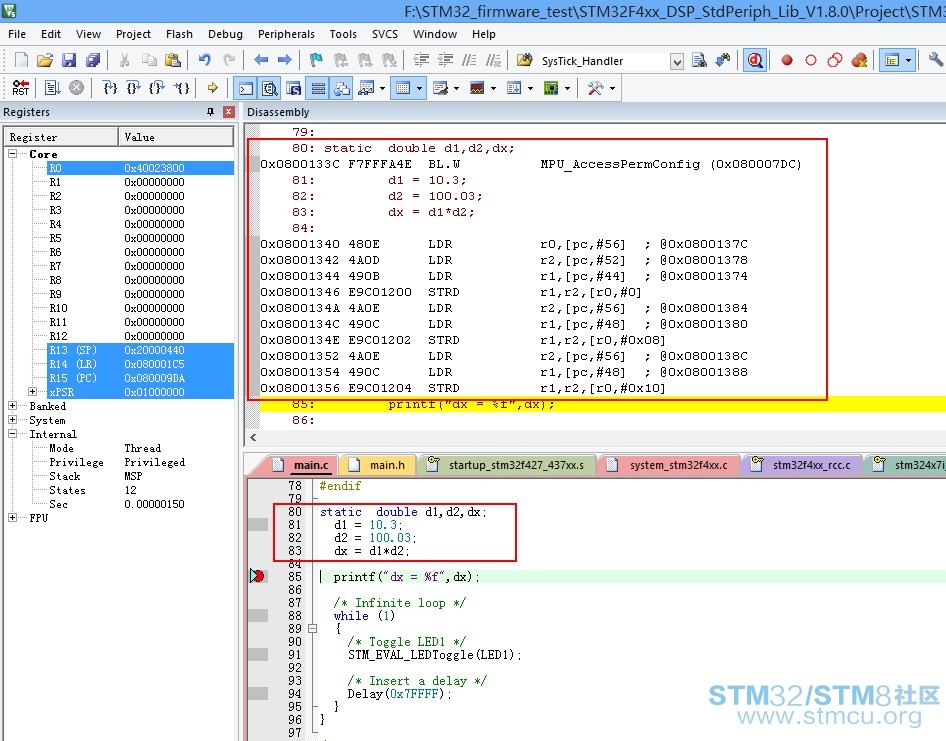946x741 pixels.
Task: Expand the Banked register group
Action: tap(12, 405)
